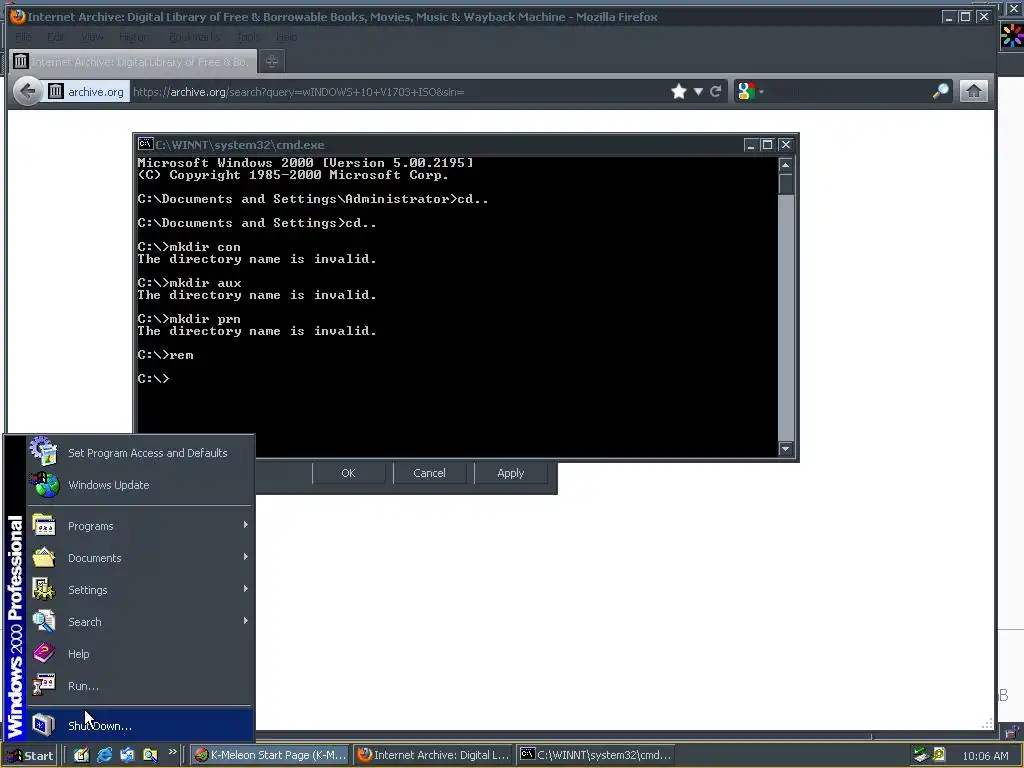Expand the Search submenu arrow
The image size is (1024, 768).
[246, 620]
